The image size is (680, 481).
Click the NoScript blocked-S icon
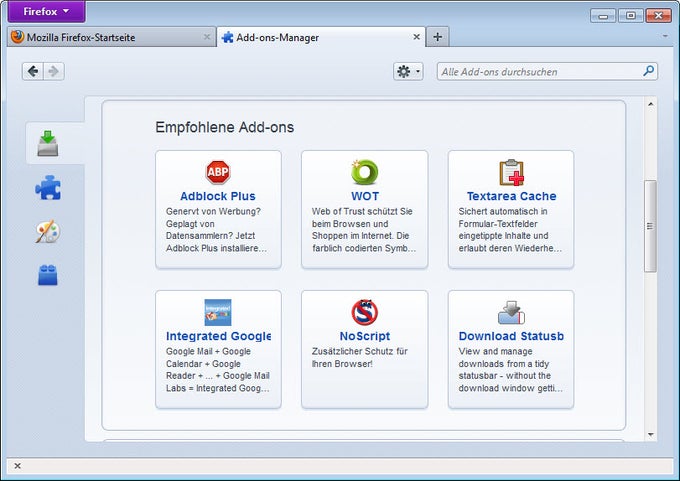[365, 312]
